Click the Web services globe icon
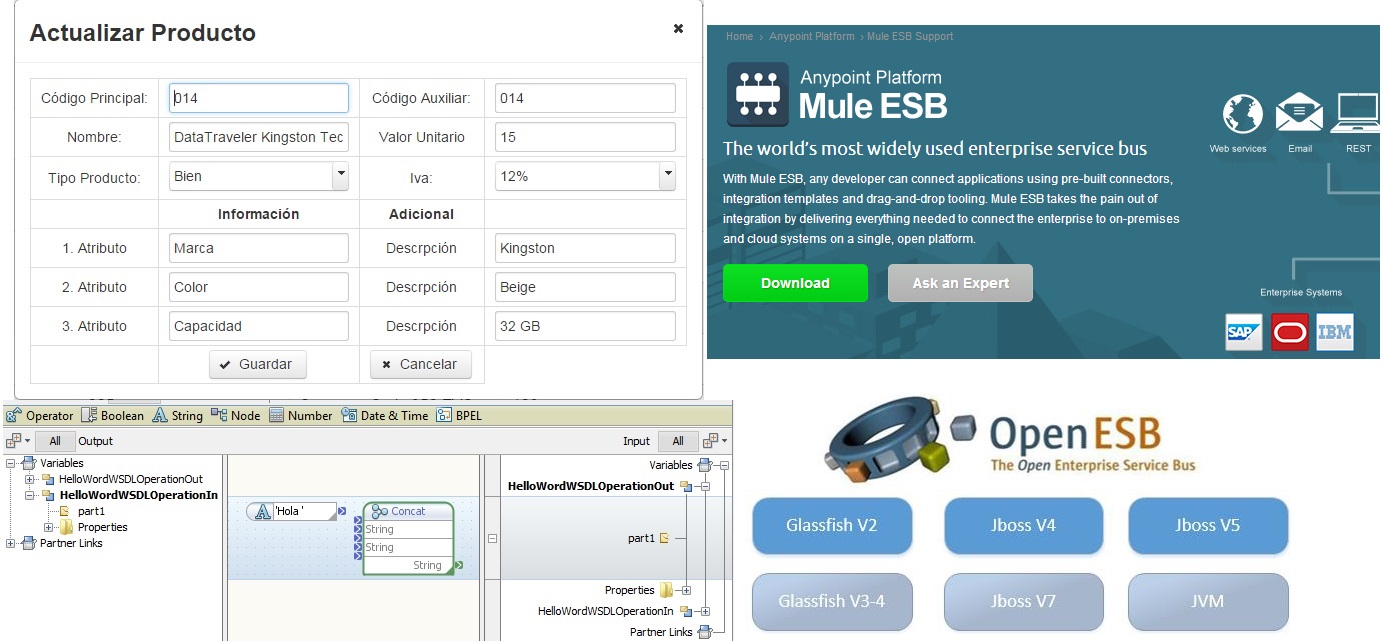1387x642 pixels. click(x=1243, y=114)
